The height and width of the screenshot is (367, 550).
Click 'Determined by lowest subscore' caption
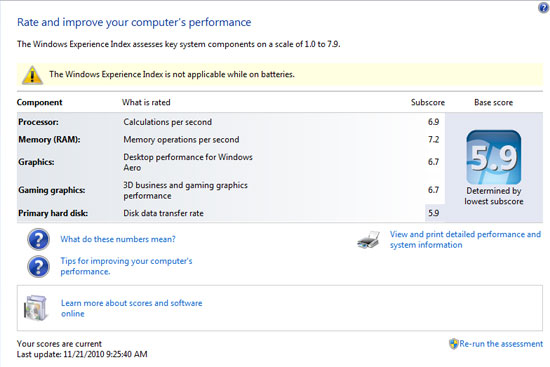click(x=494, y=196)
